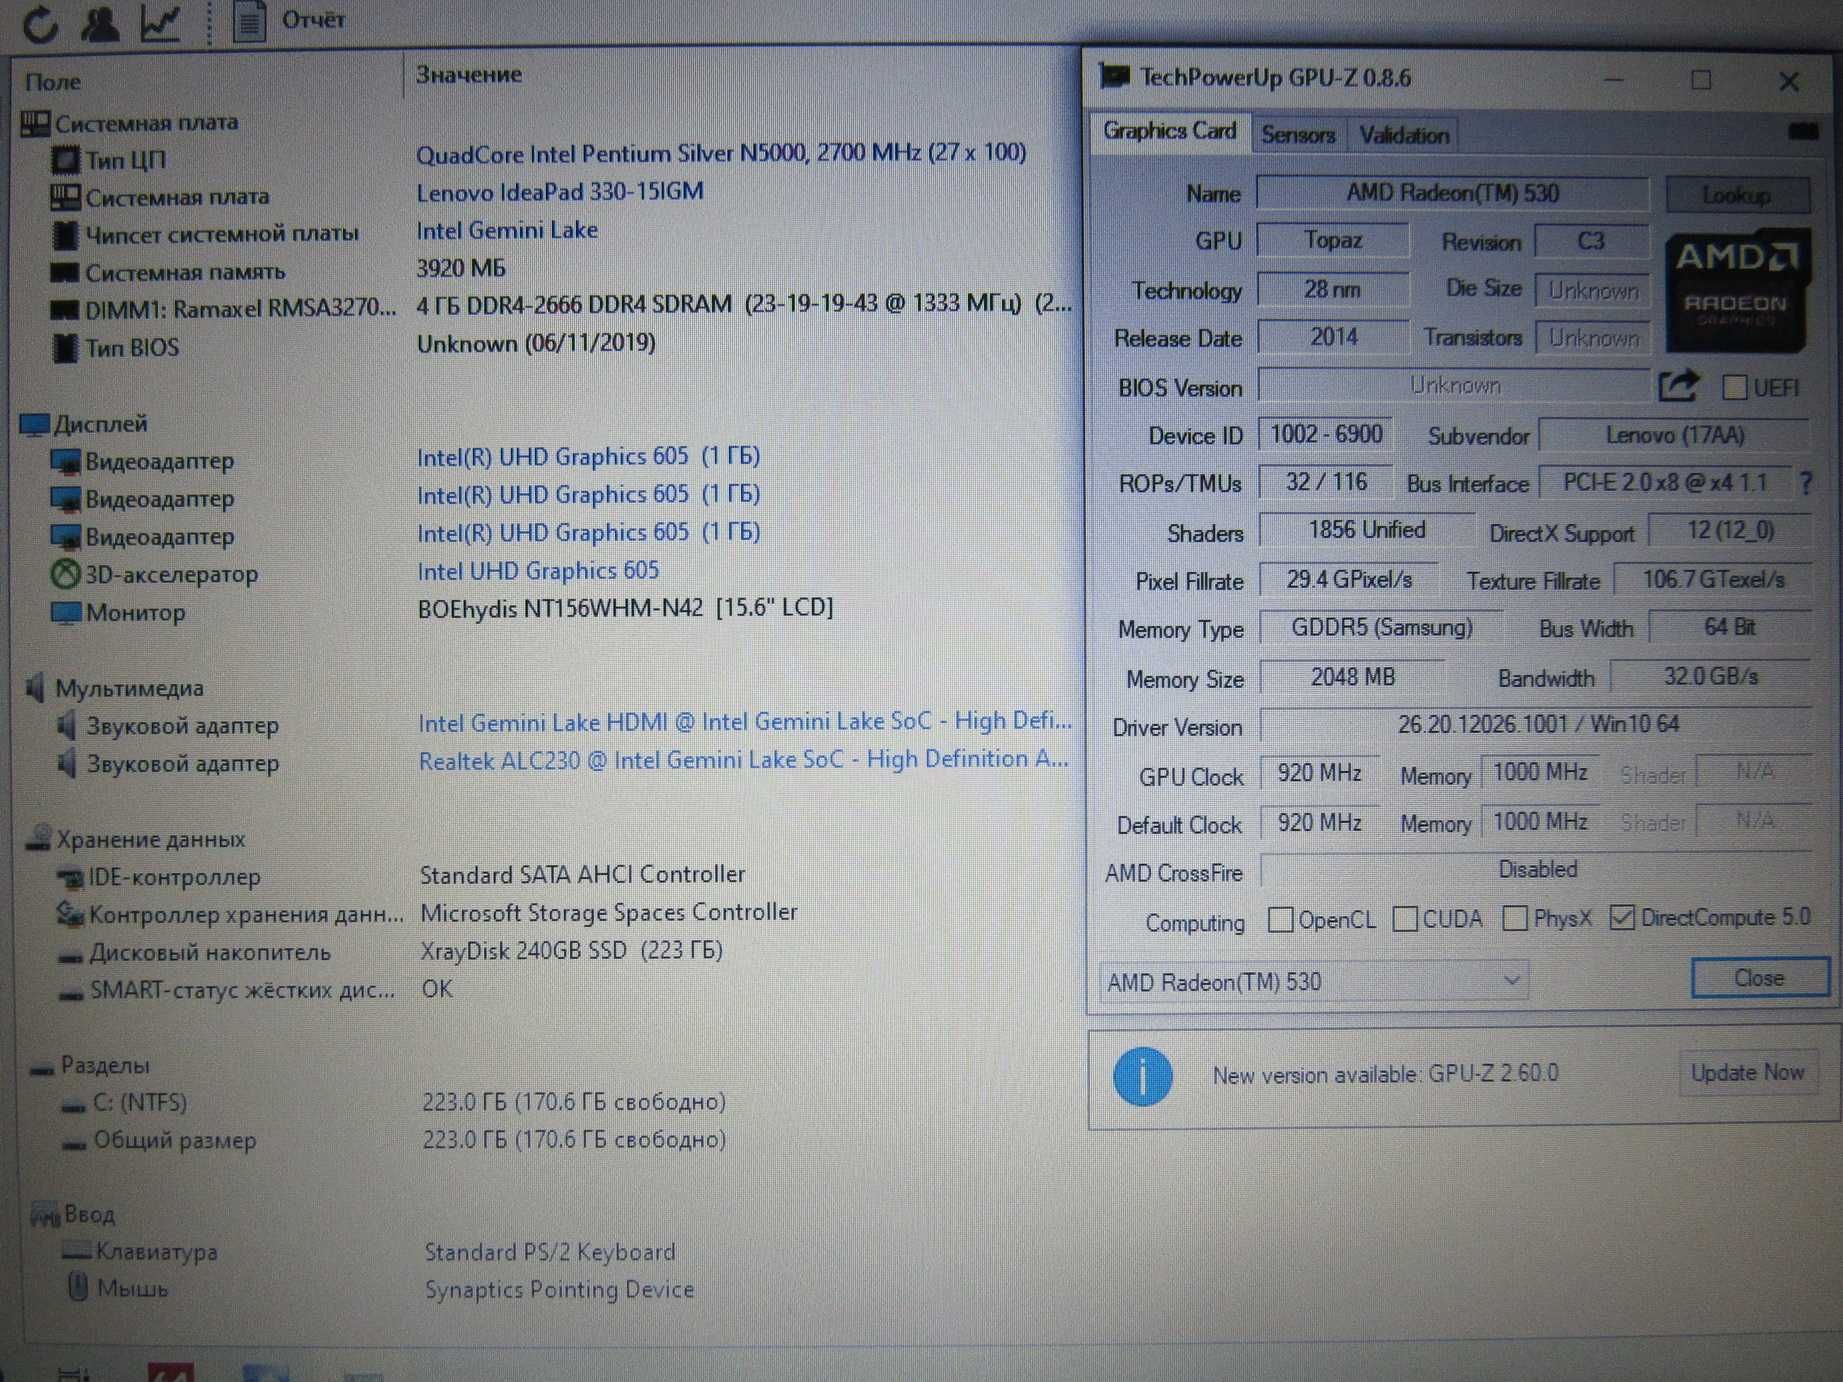
Task: Toggle the DirectCompute 5.0 checkbox
Action: tap(1623, 917)
